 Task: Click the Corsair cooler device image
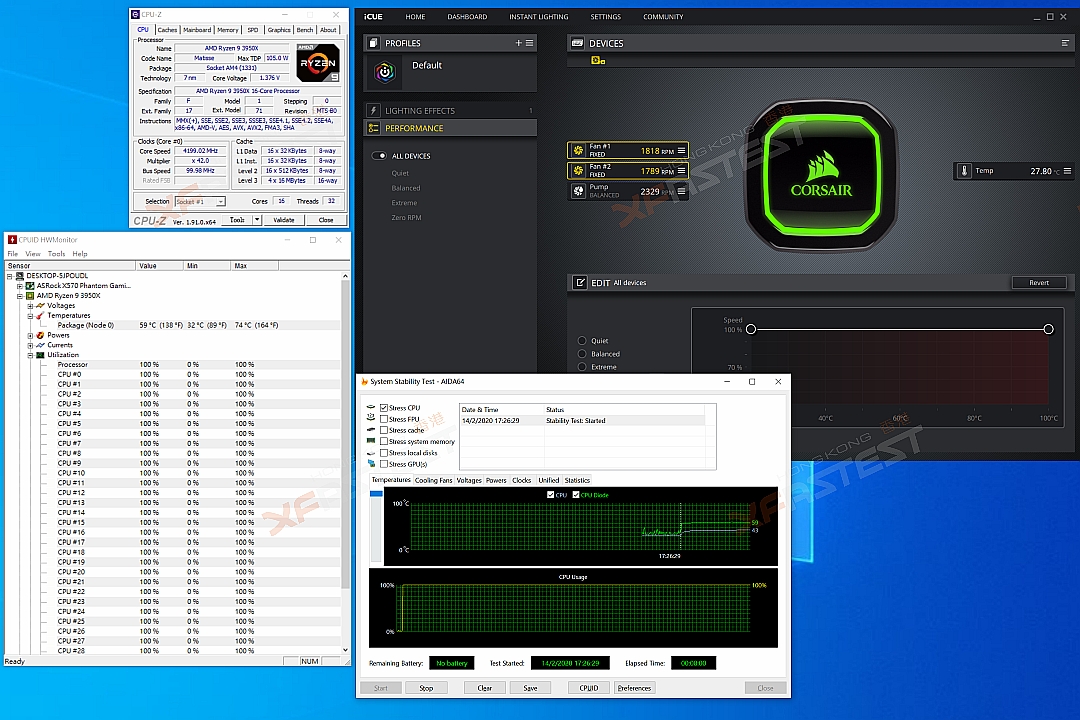coord(820,178)
